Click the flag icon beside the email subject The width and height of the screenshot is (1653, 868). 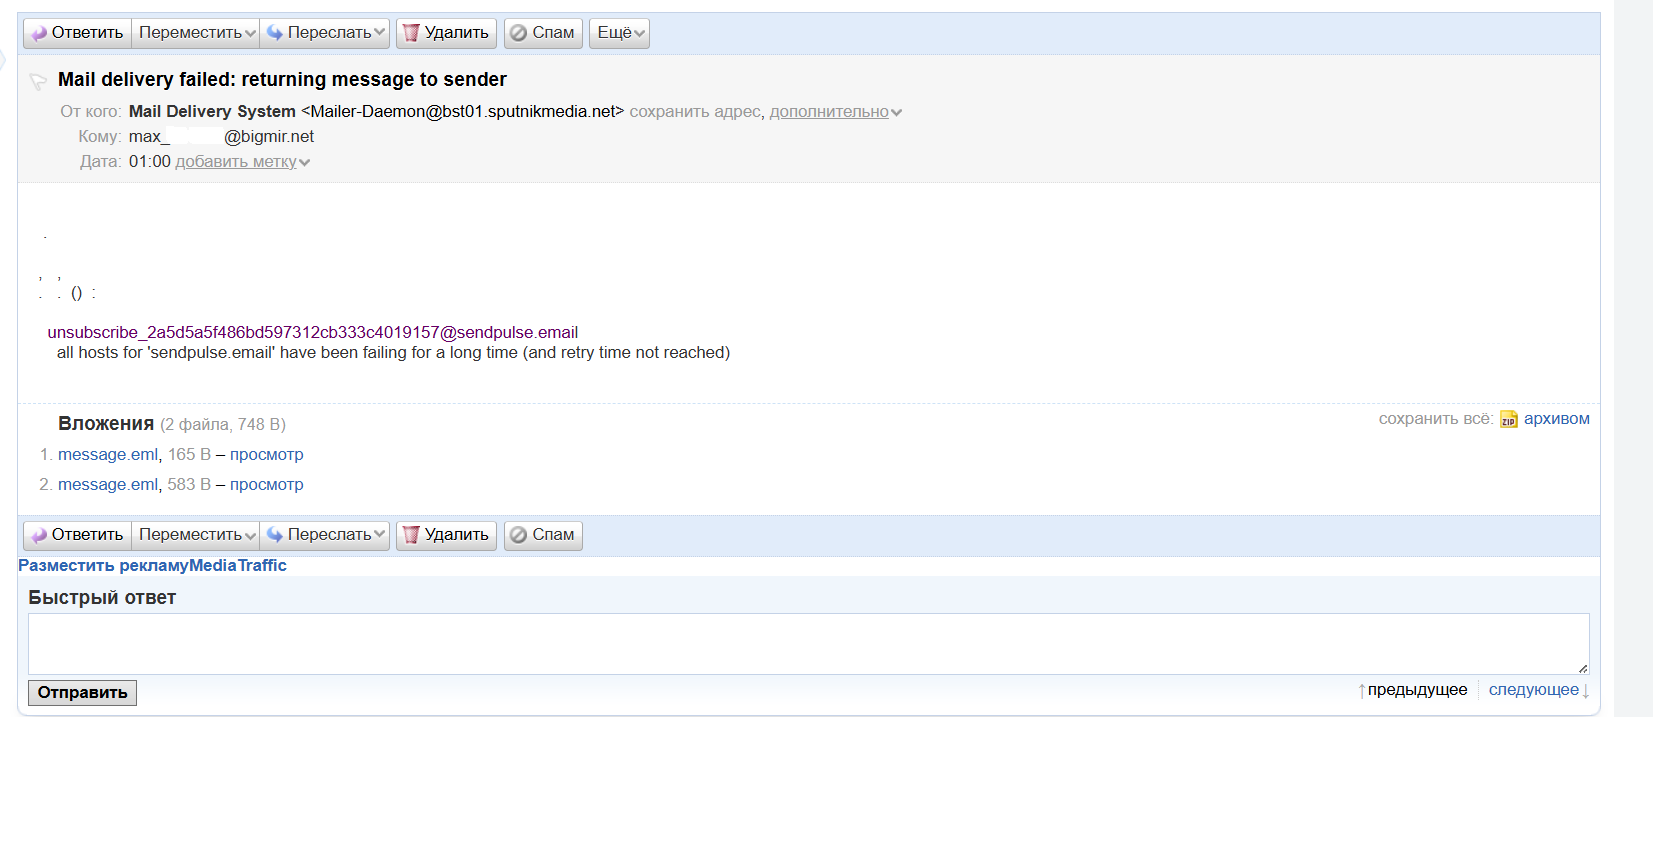click(x=38, y=81)
